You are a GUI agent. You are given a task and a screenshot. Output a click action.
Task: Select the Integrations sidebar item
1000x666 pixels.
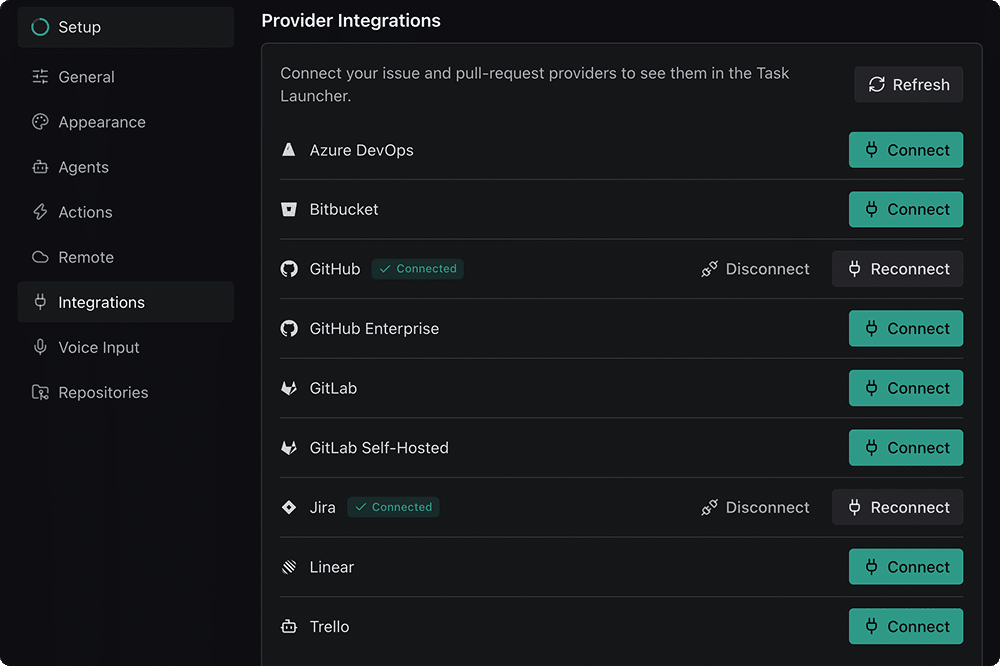click(x=126, y=302)
